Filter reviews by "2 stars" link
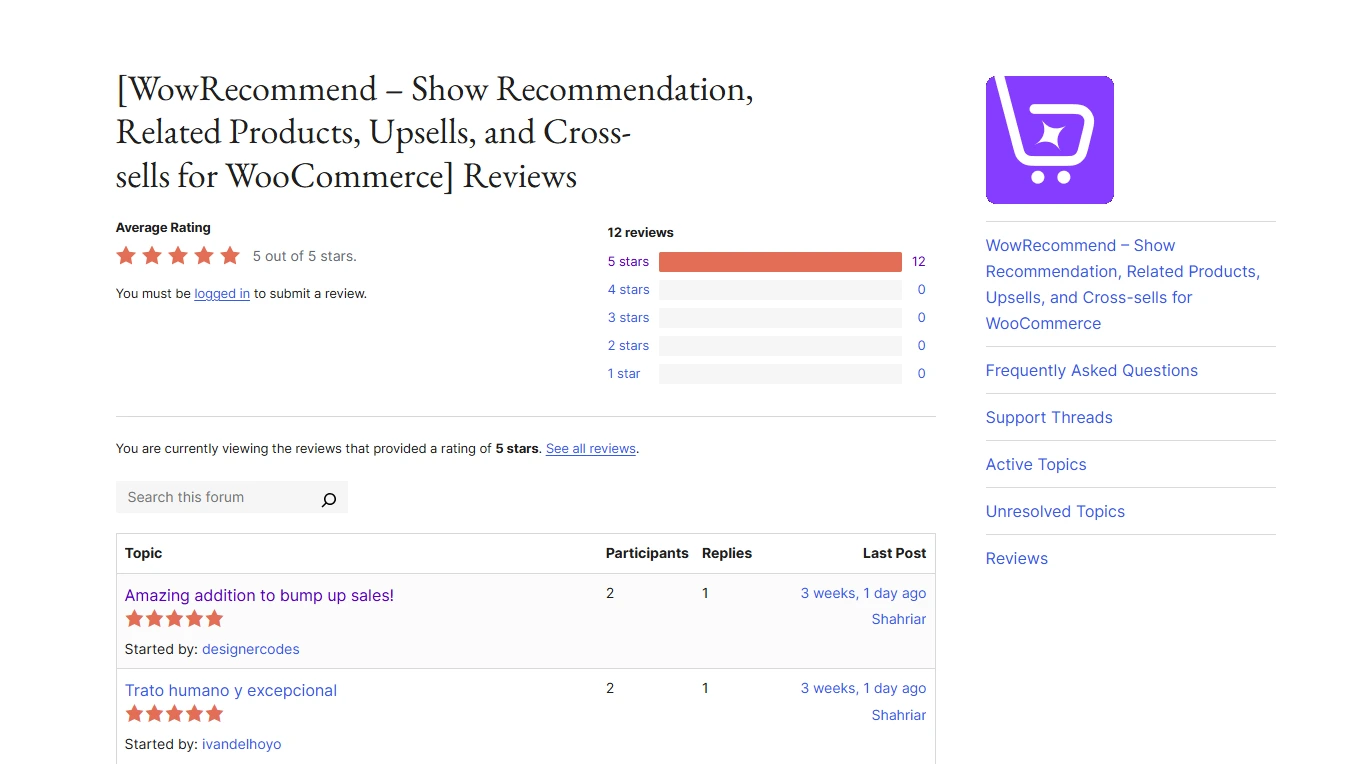Viewport: 1361px width, 764px height. (628, 346)
